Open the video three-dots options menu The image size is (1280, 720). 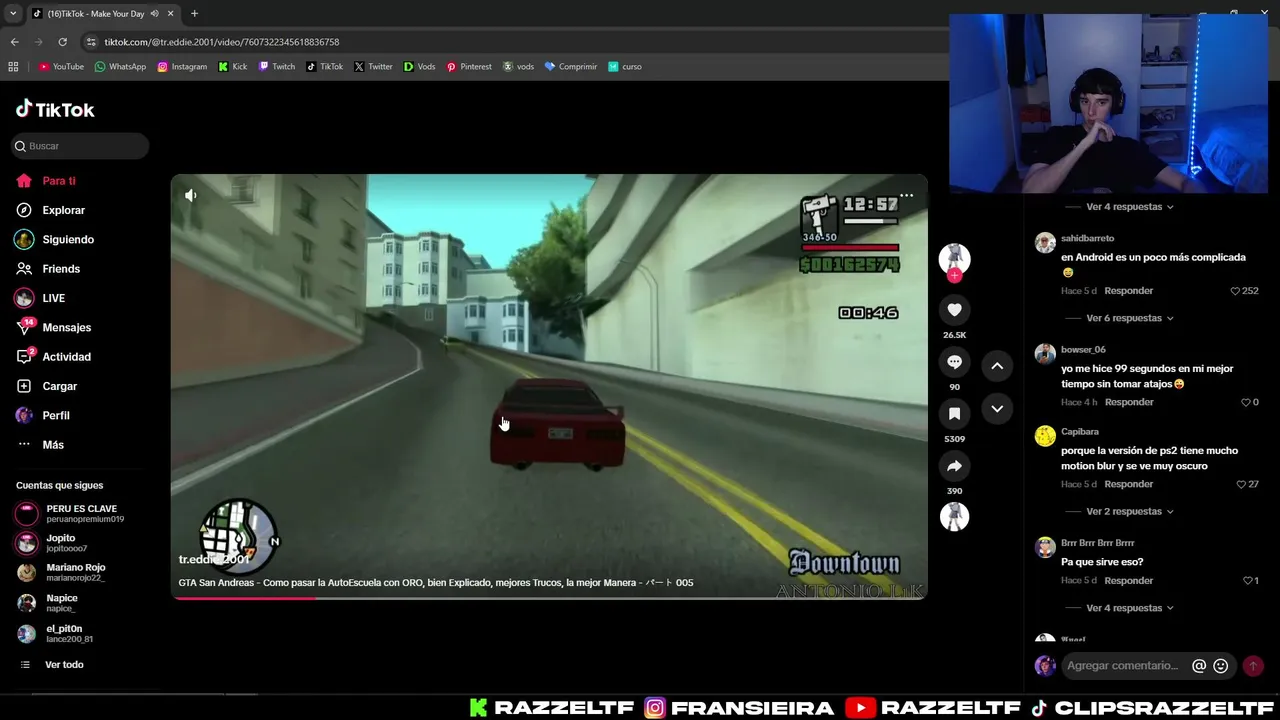point(906,196)
